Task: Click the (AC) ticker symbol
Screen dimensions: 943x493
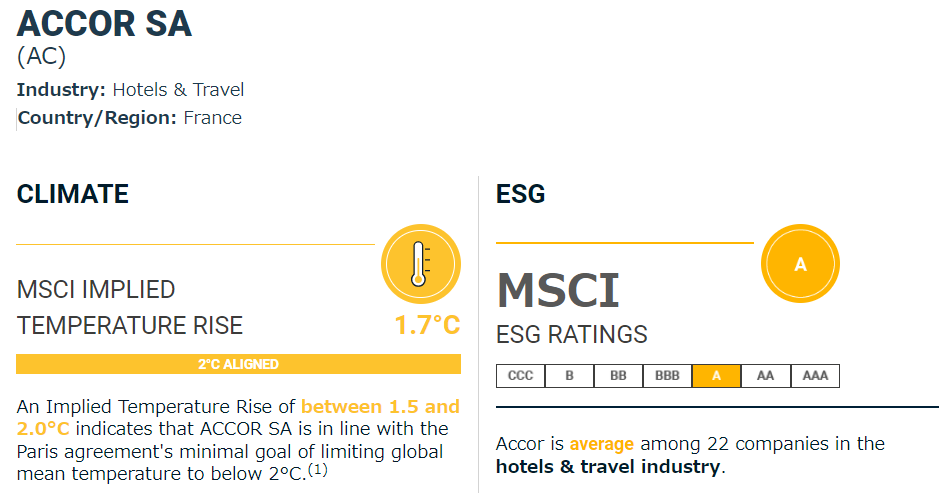Action: tap(41, 57)
